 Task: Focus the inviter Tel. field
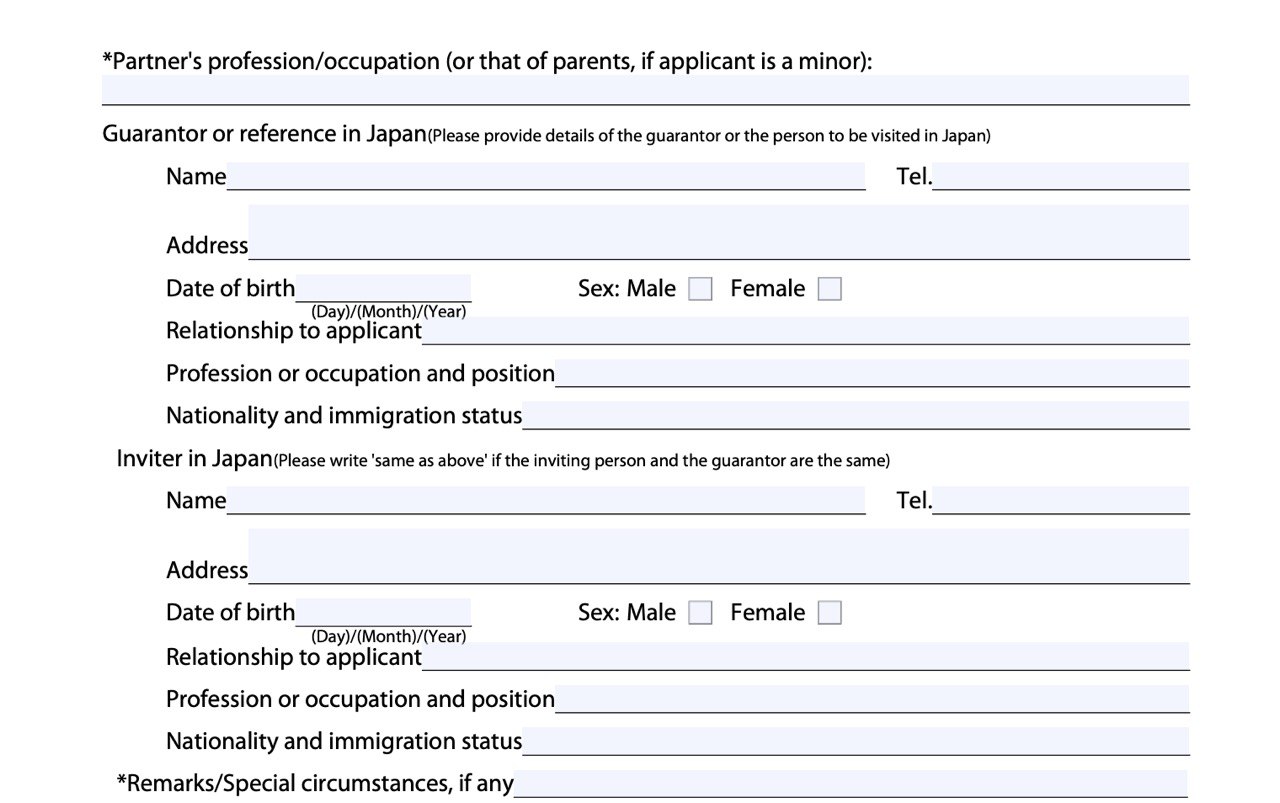click(x=1061, y=500)
